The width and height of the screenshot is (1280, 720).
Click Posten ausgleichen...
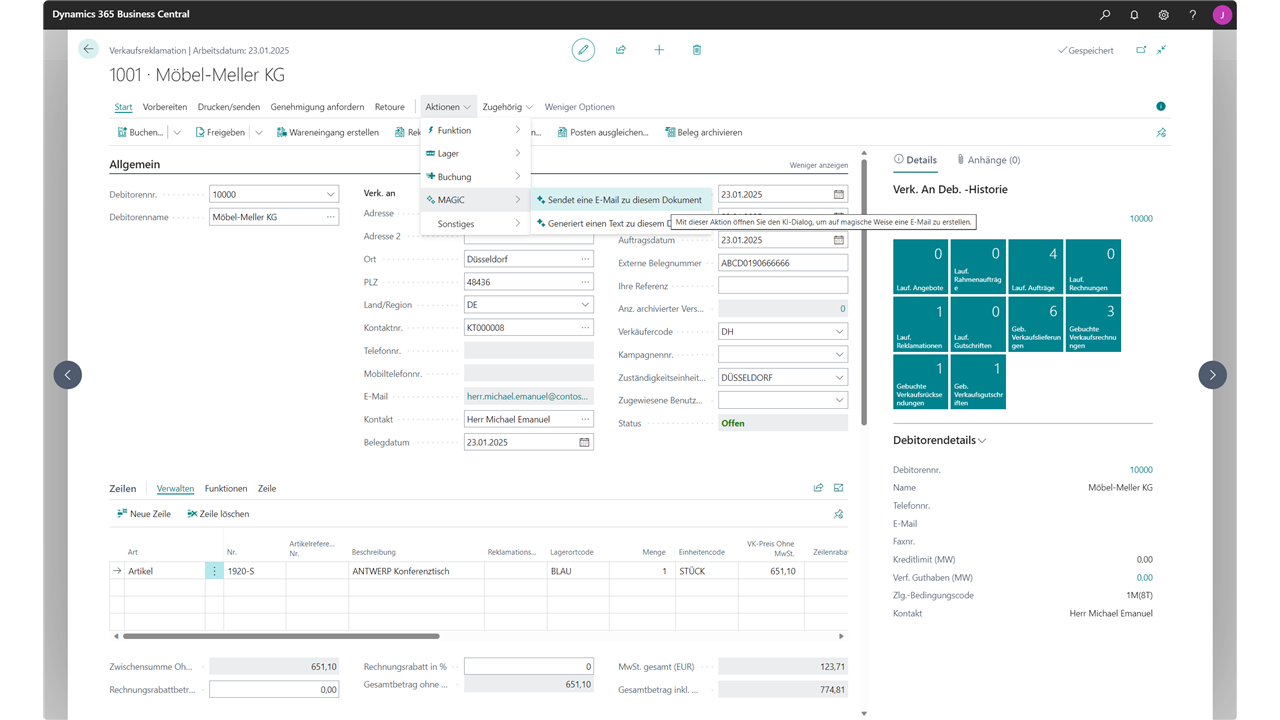603,132
